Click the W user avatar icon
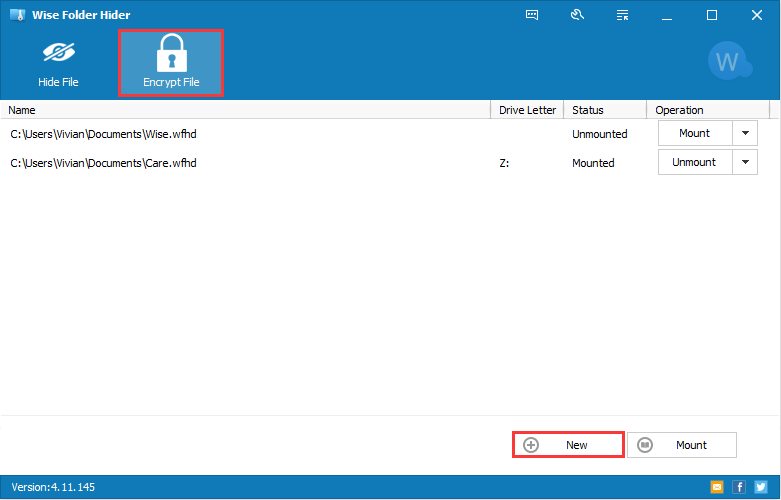Image resolution: width=781 pixels, height=500 pixels. pos(730,61)
